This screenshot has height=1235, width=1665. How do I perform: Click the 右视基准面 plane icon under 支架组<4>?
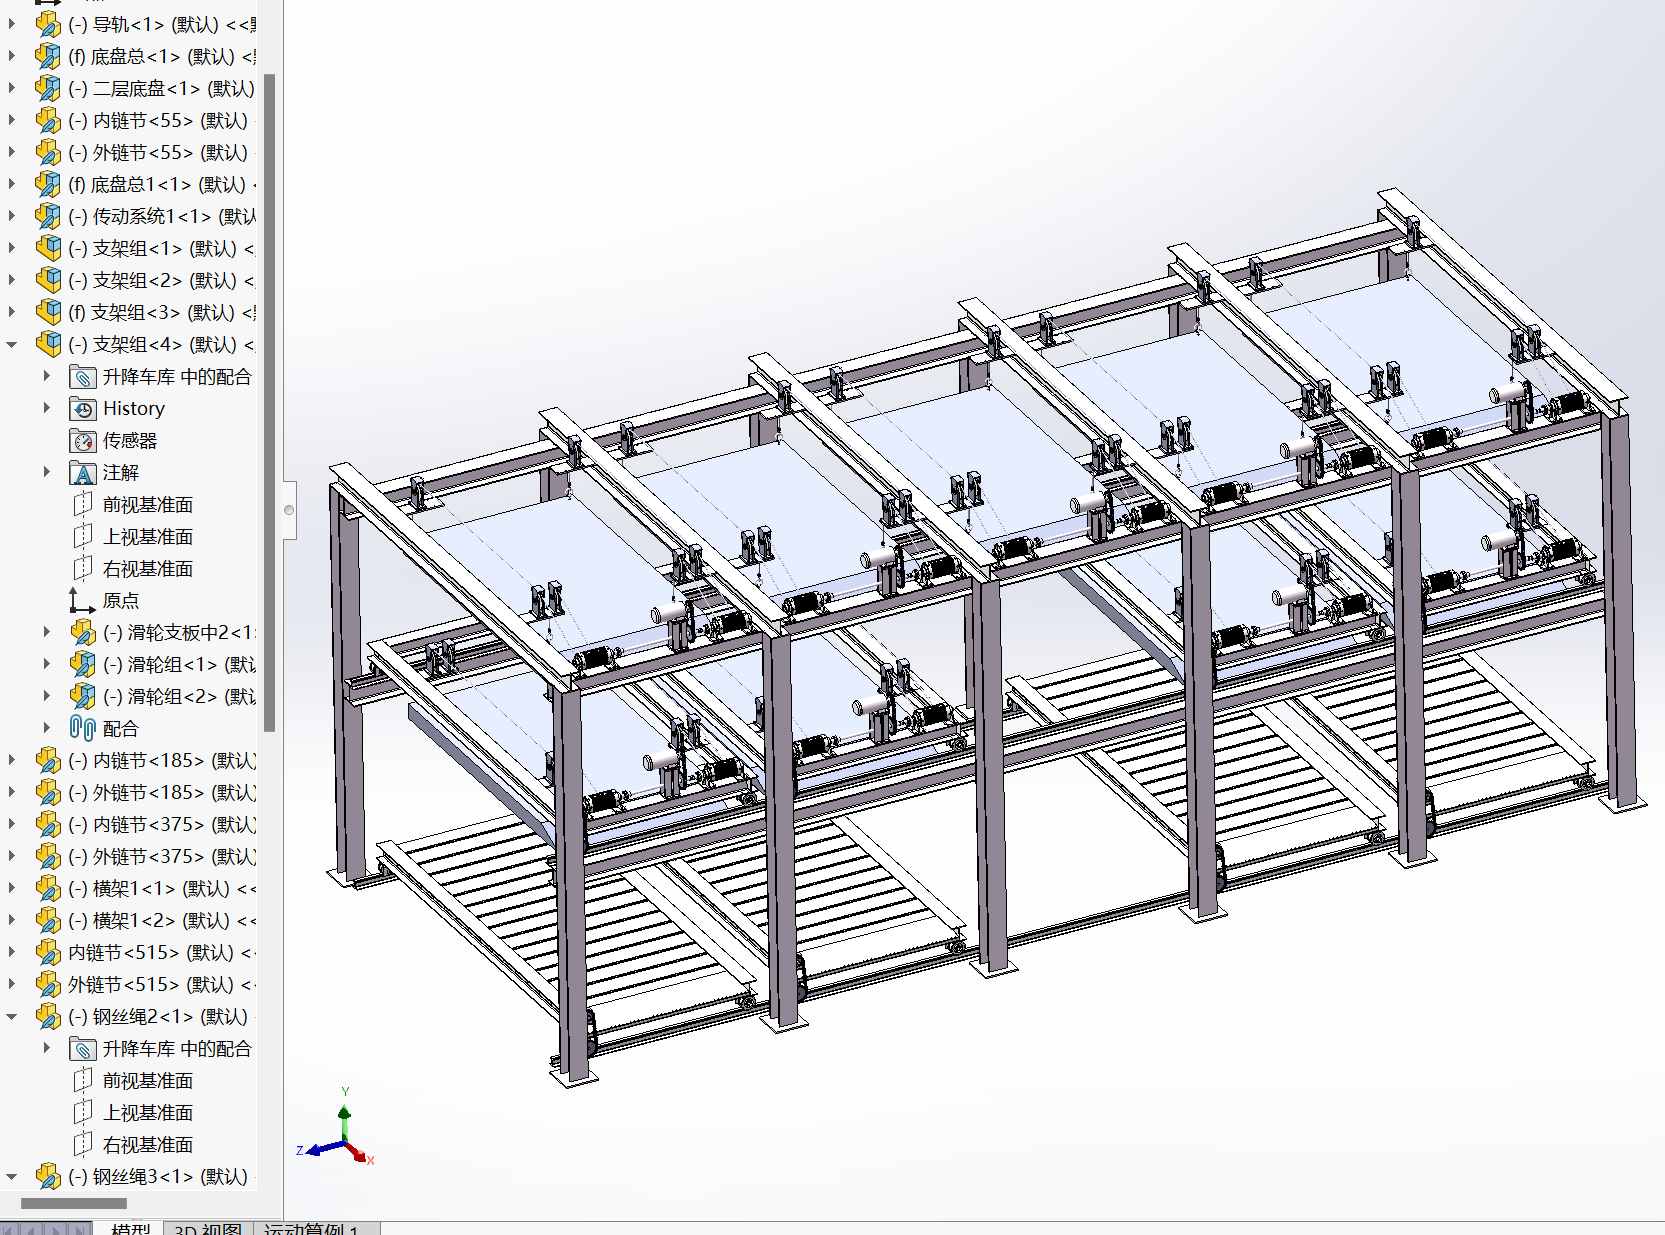point(83,569)
